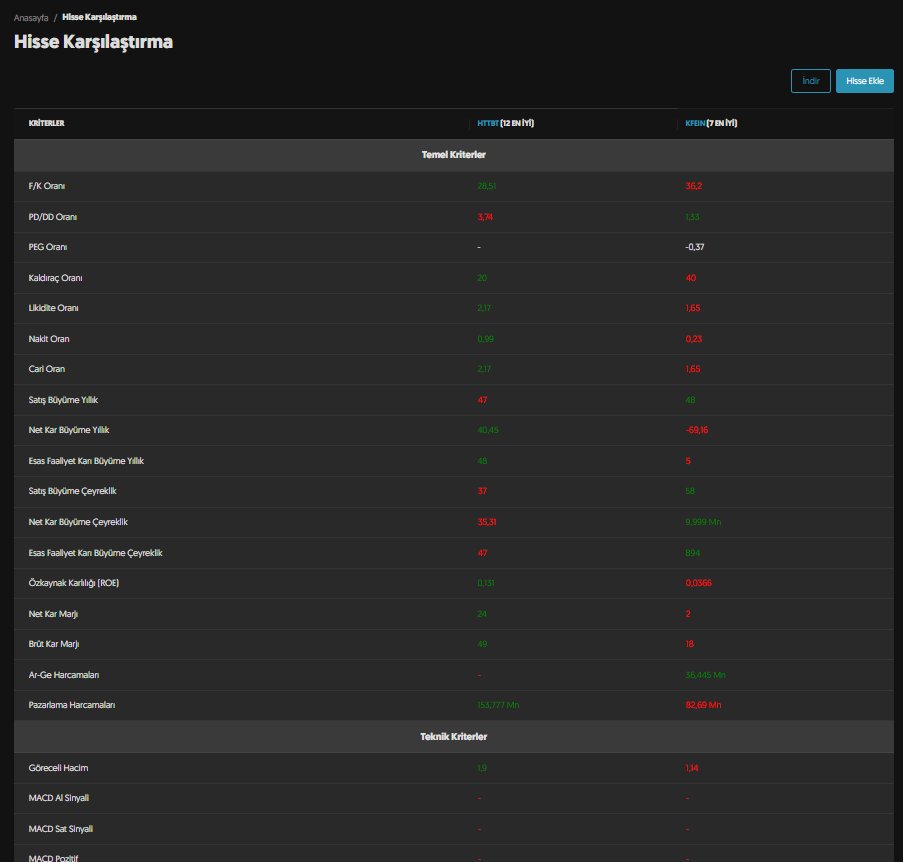Select Esas Faaliyet Karı Büyüme Çeyreklik label

96,553
